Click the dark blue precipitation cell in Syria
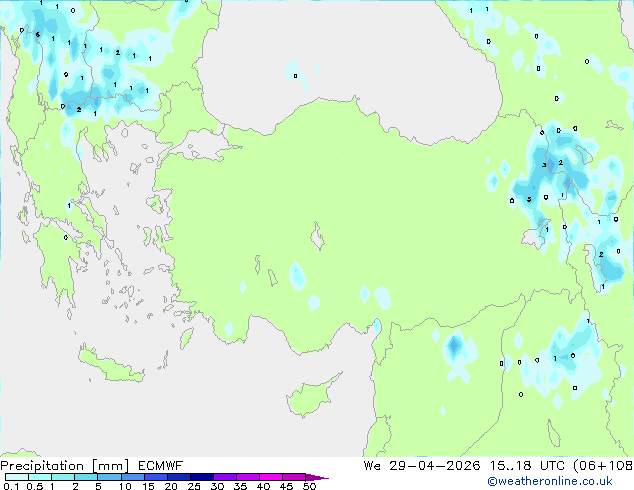Screen dimensions: 634x490 coord(454,346)
